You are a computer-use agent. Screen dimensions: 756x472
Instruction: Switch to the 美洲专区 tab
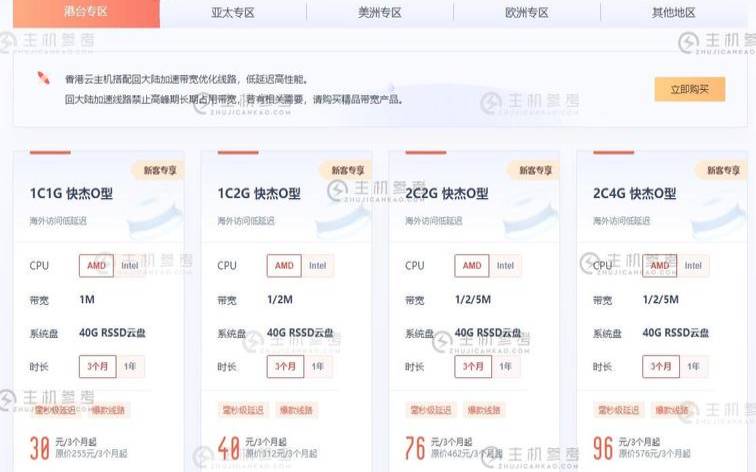pos(380,12)
